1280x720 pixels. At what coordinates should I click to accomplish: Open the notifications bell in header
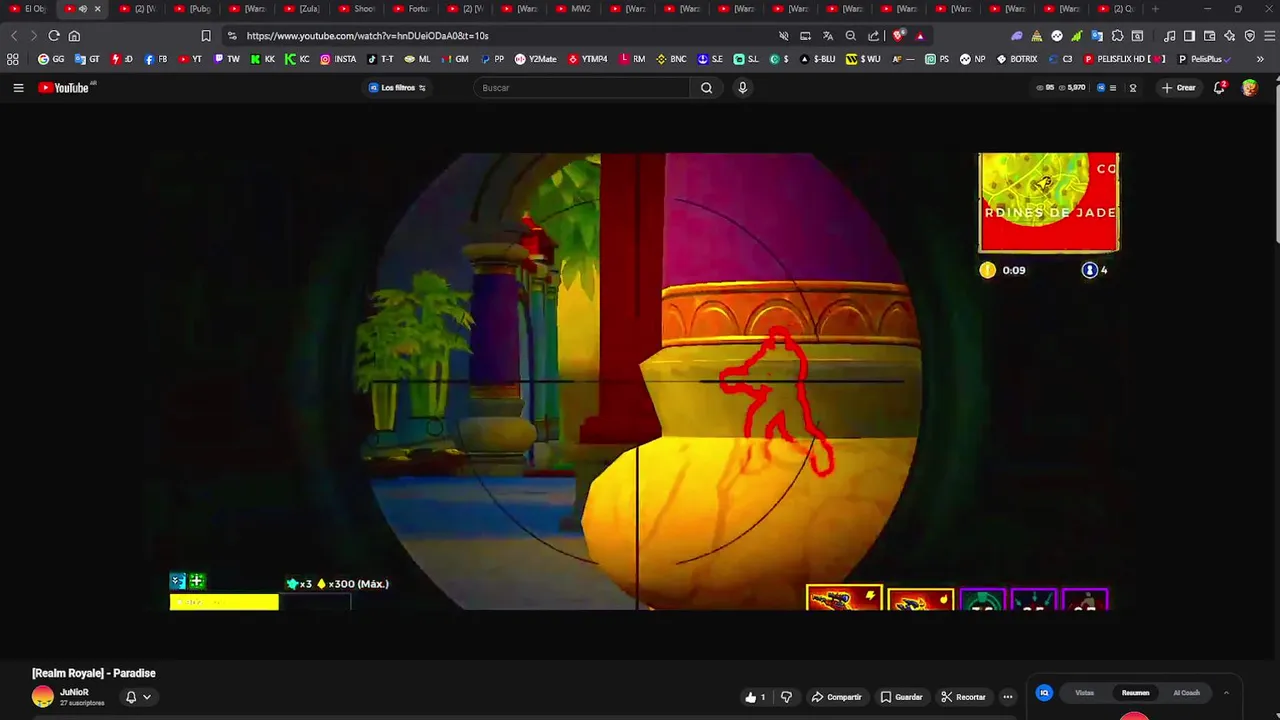(x=1219, y=88)
